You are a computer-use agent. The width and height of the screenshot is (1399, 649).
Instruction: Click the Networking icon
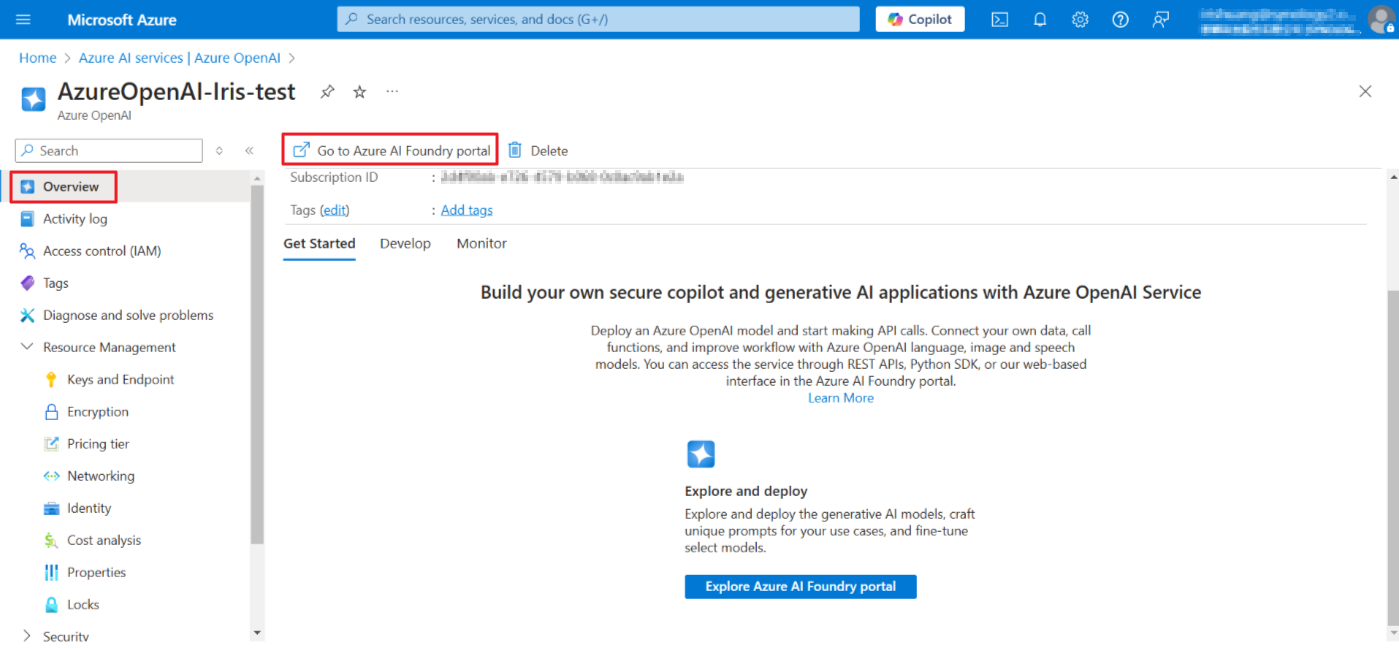point(52,476)
